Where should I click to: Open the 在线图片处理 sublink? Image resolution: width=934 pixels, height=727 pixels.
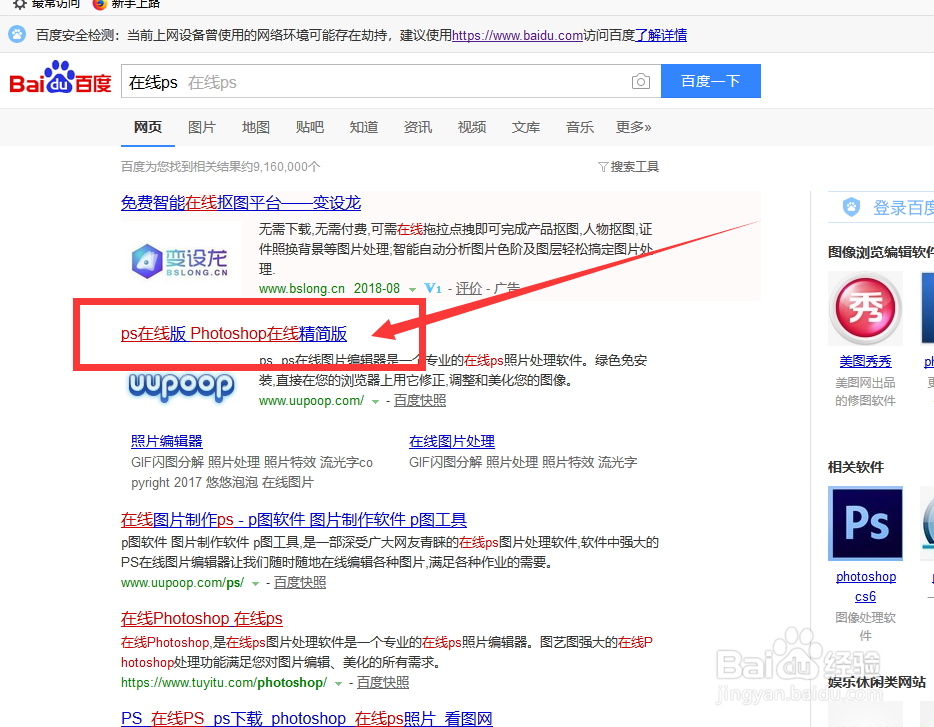[452, 442]
